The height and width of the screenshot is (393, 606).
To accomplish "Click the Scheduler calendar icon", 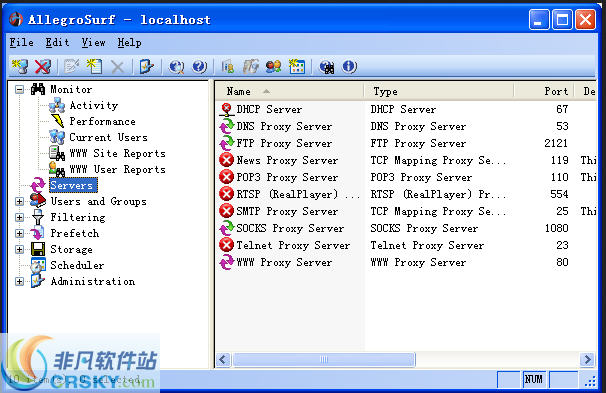I will [38, 265].
